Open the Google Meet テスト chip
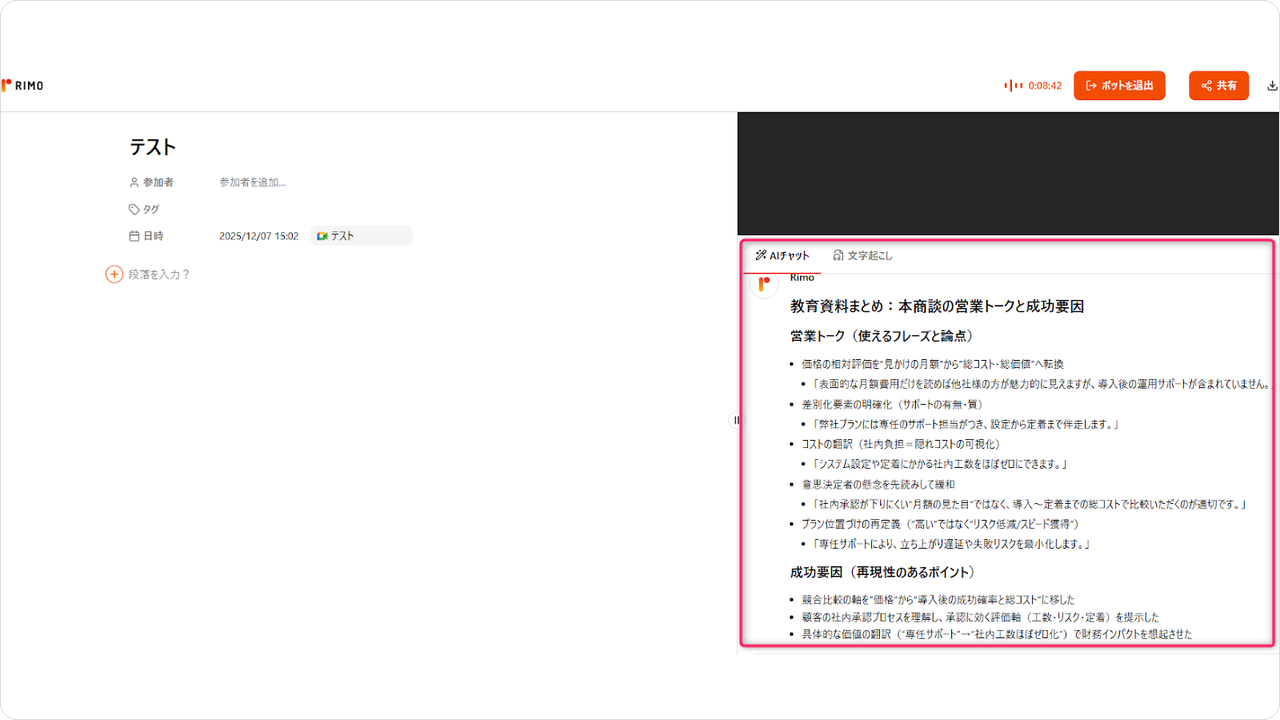This screenshot has height=720, width=1280. pyautogui.click(x=361, y=236)
